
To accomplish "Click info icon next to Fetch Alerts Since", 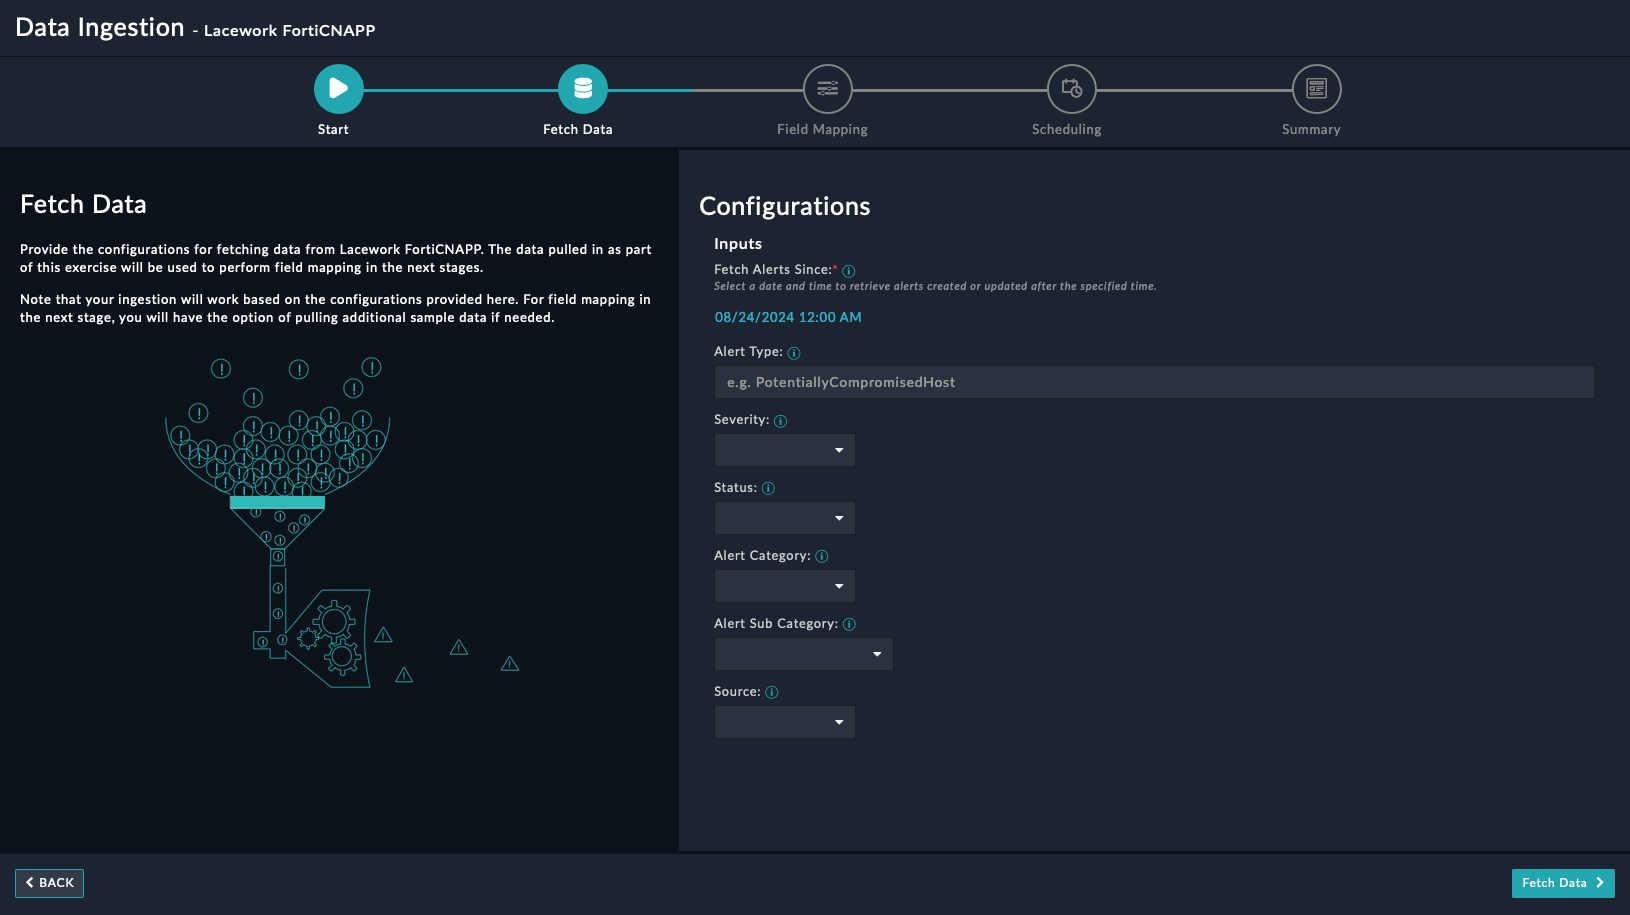I will (848, 271).
